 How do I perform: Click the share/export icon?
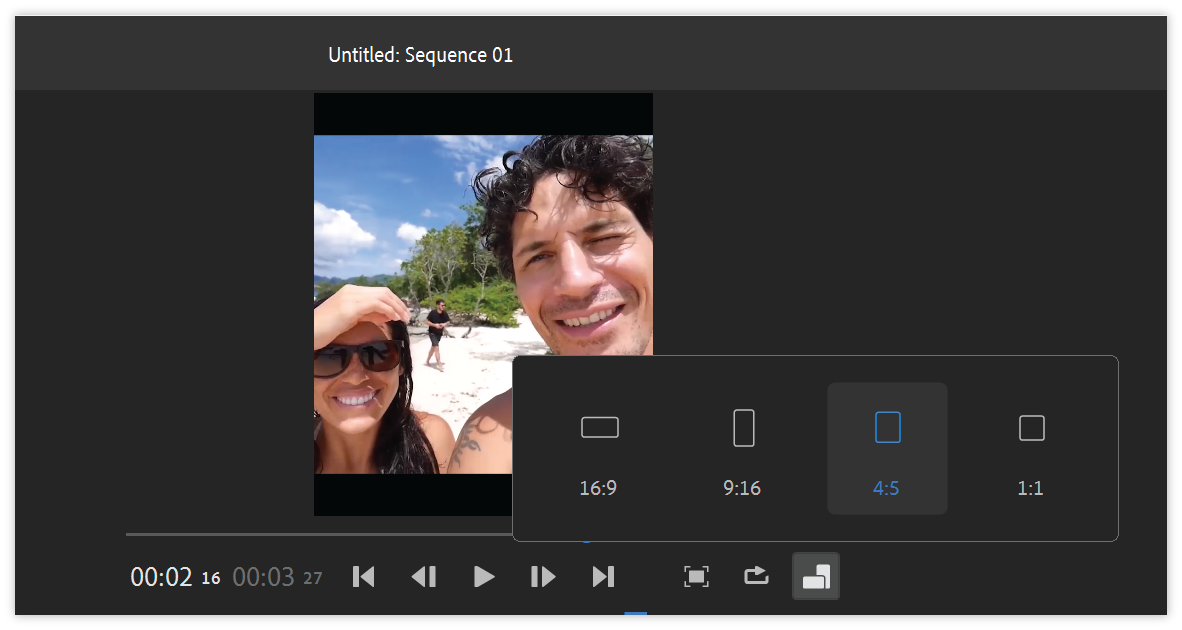756,577
